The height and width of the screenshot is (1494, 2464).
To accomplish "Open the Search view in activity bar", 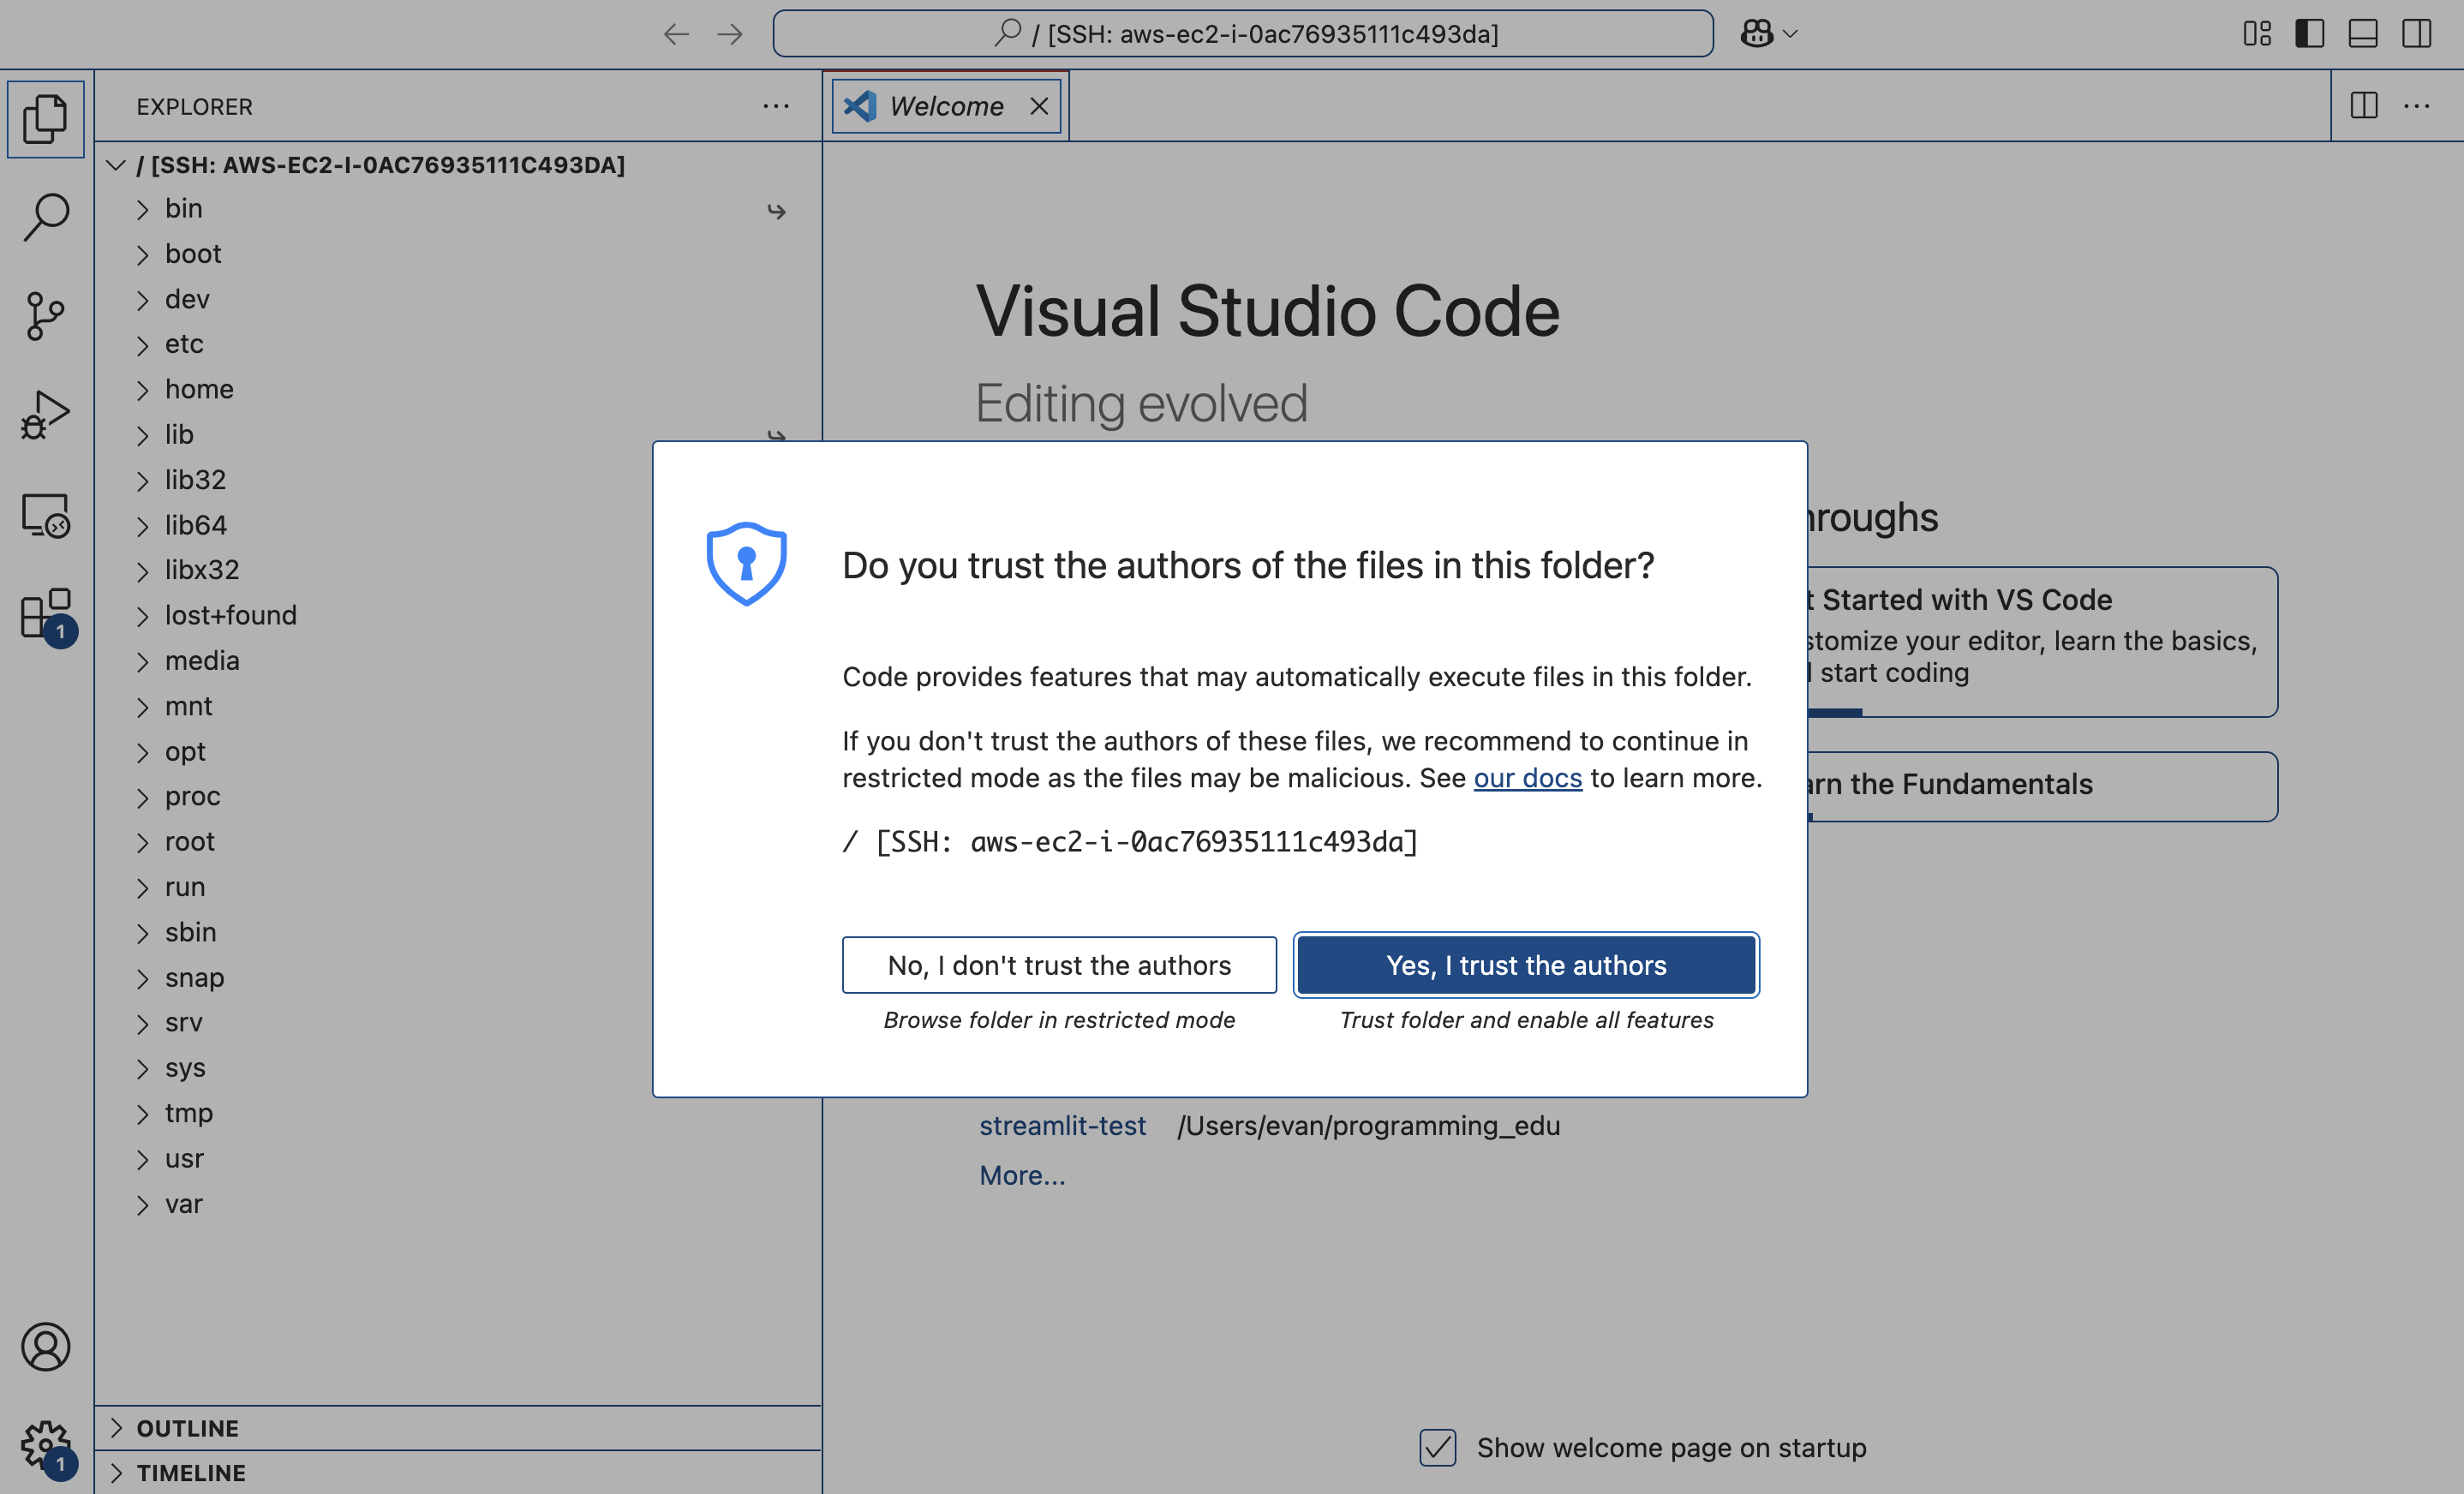I will (x=46, y=216).
